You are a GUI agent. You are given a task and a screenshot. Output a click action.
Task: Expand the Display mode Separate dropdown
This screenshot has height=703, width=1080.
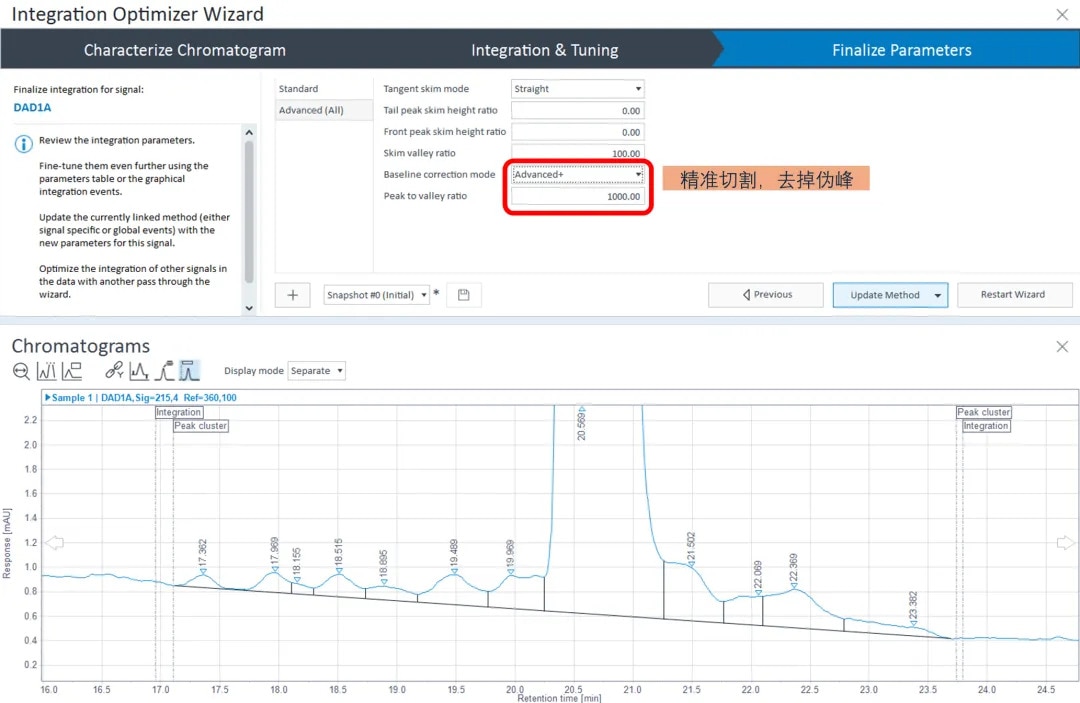pyautogui.click(x=316, y=371)
